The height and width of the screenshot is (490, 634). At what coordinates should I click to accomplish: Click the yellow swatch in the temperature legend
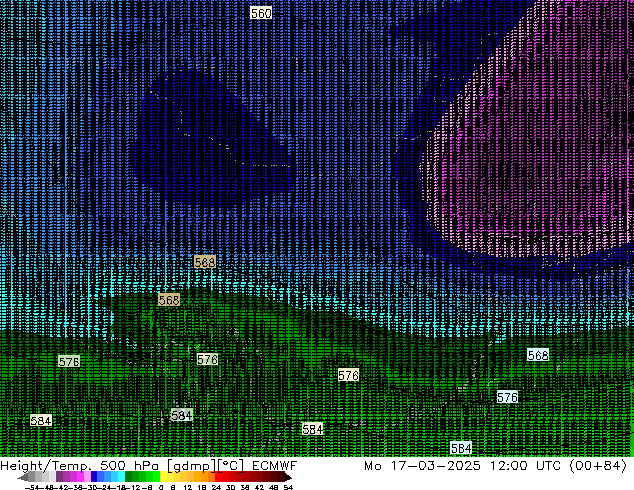pos(163,477)
